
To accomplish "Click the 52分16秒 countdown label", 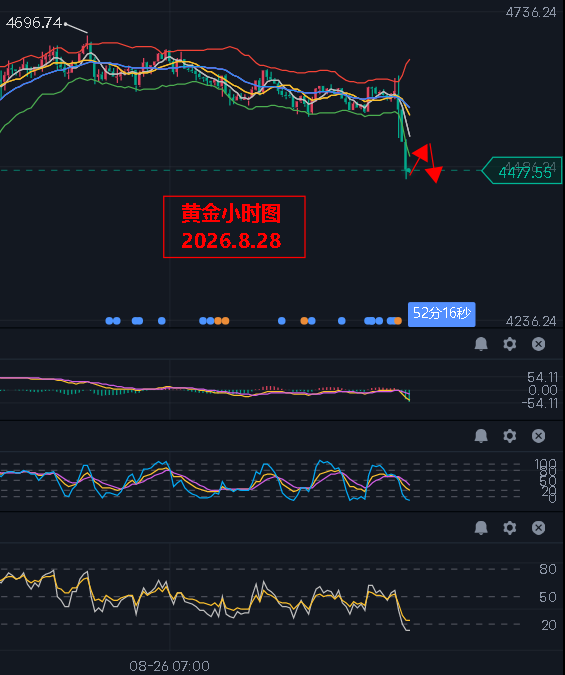I will [441, 314].
